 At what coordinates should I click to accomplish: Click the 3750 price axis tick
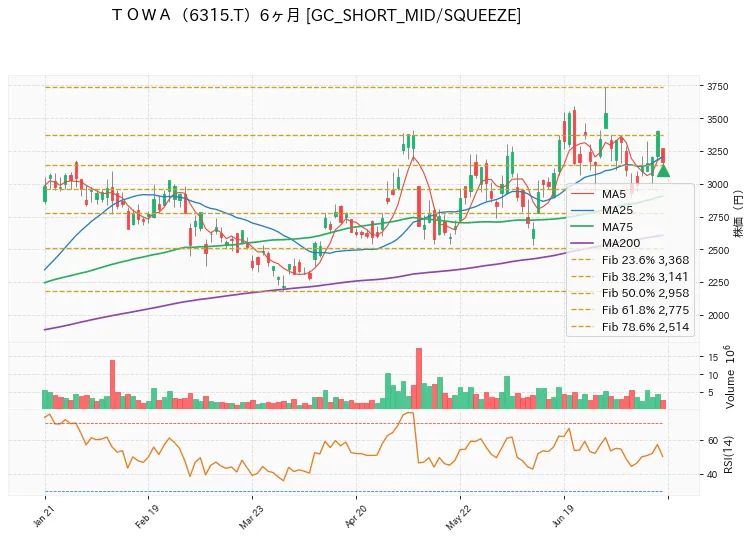coord(717,87)
